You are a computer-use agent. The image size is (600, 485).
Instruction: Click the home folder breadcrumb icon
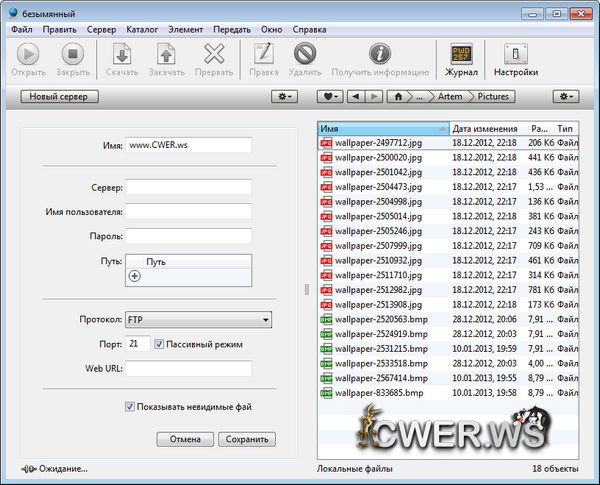pos(398,96)
